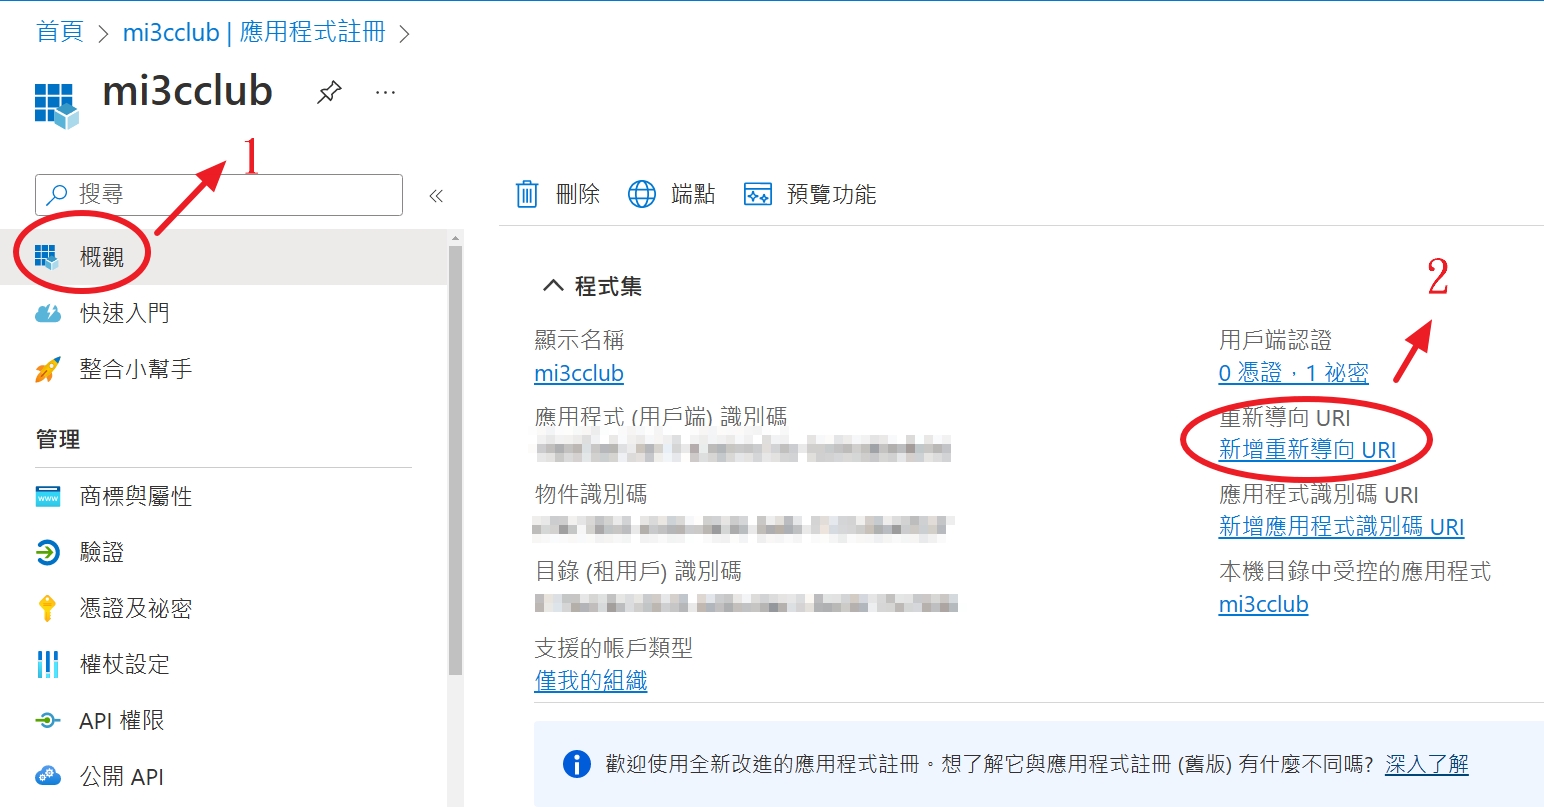Click the 驗證 arrow circle icon

click(47, 552)
